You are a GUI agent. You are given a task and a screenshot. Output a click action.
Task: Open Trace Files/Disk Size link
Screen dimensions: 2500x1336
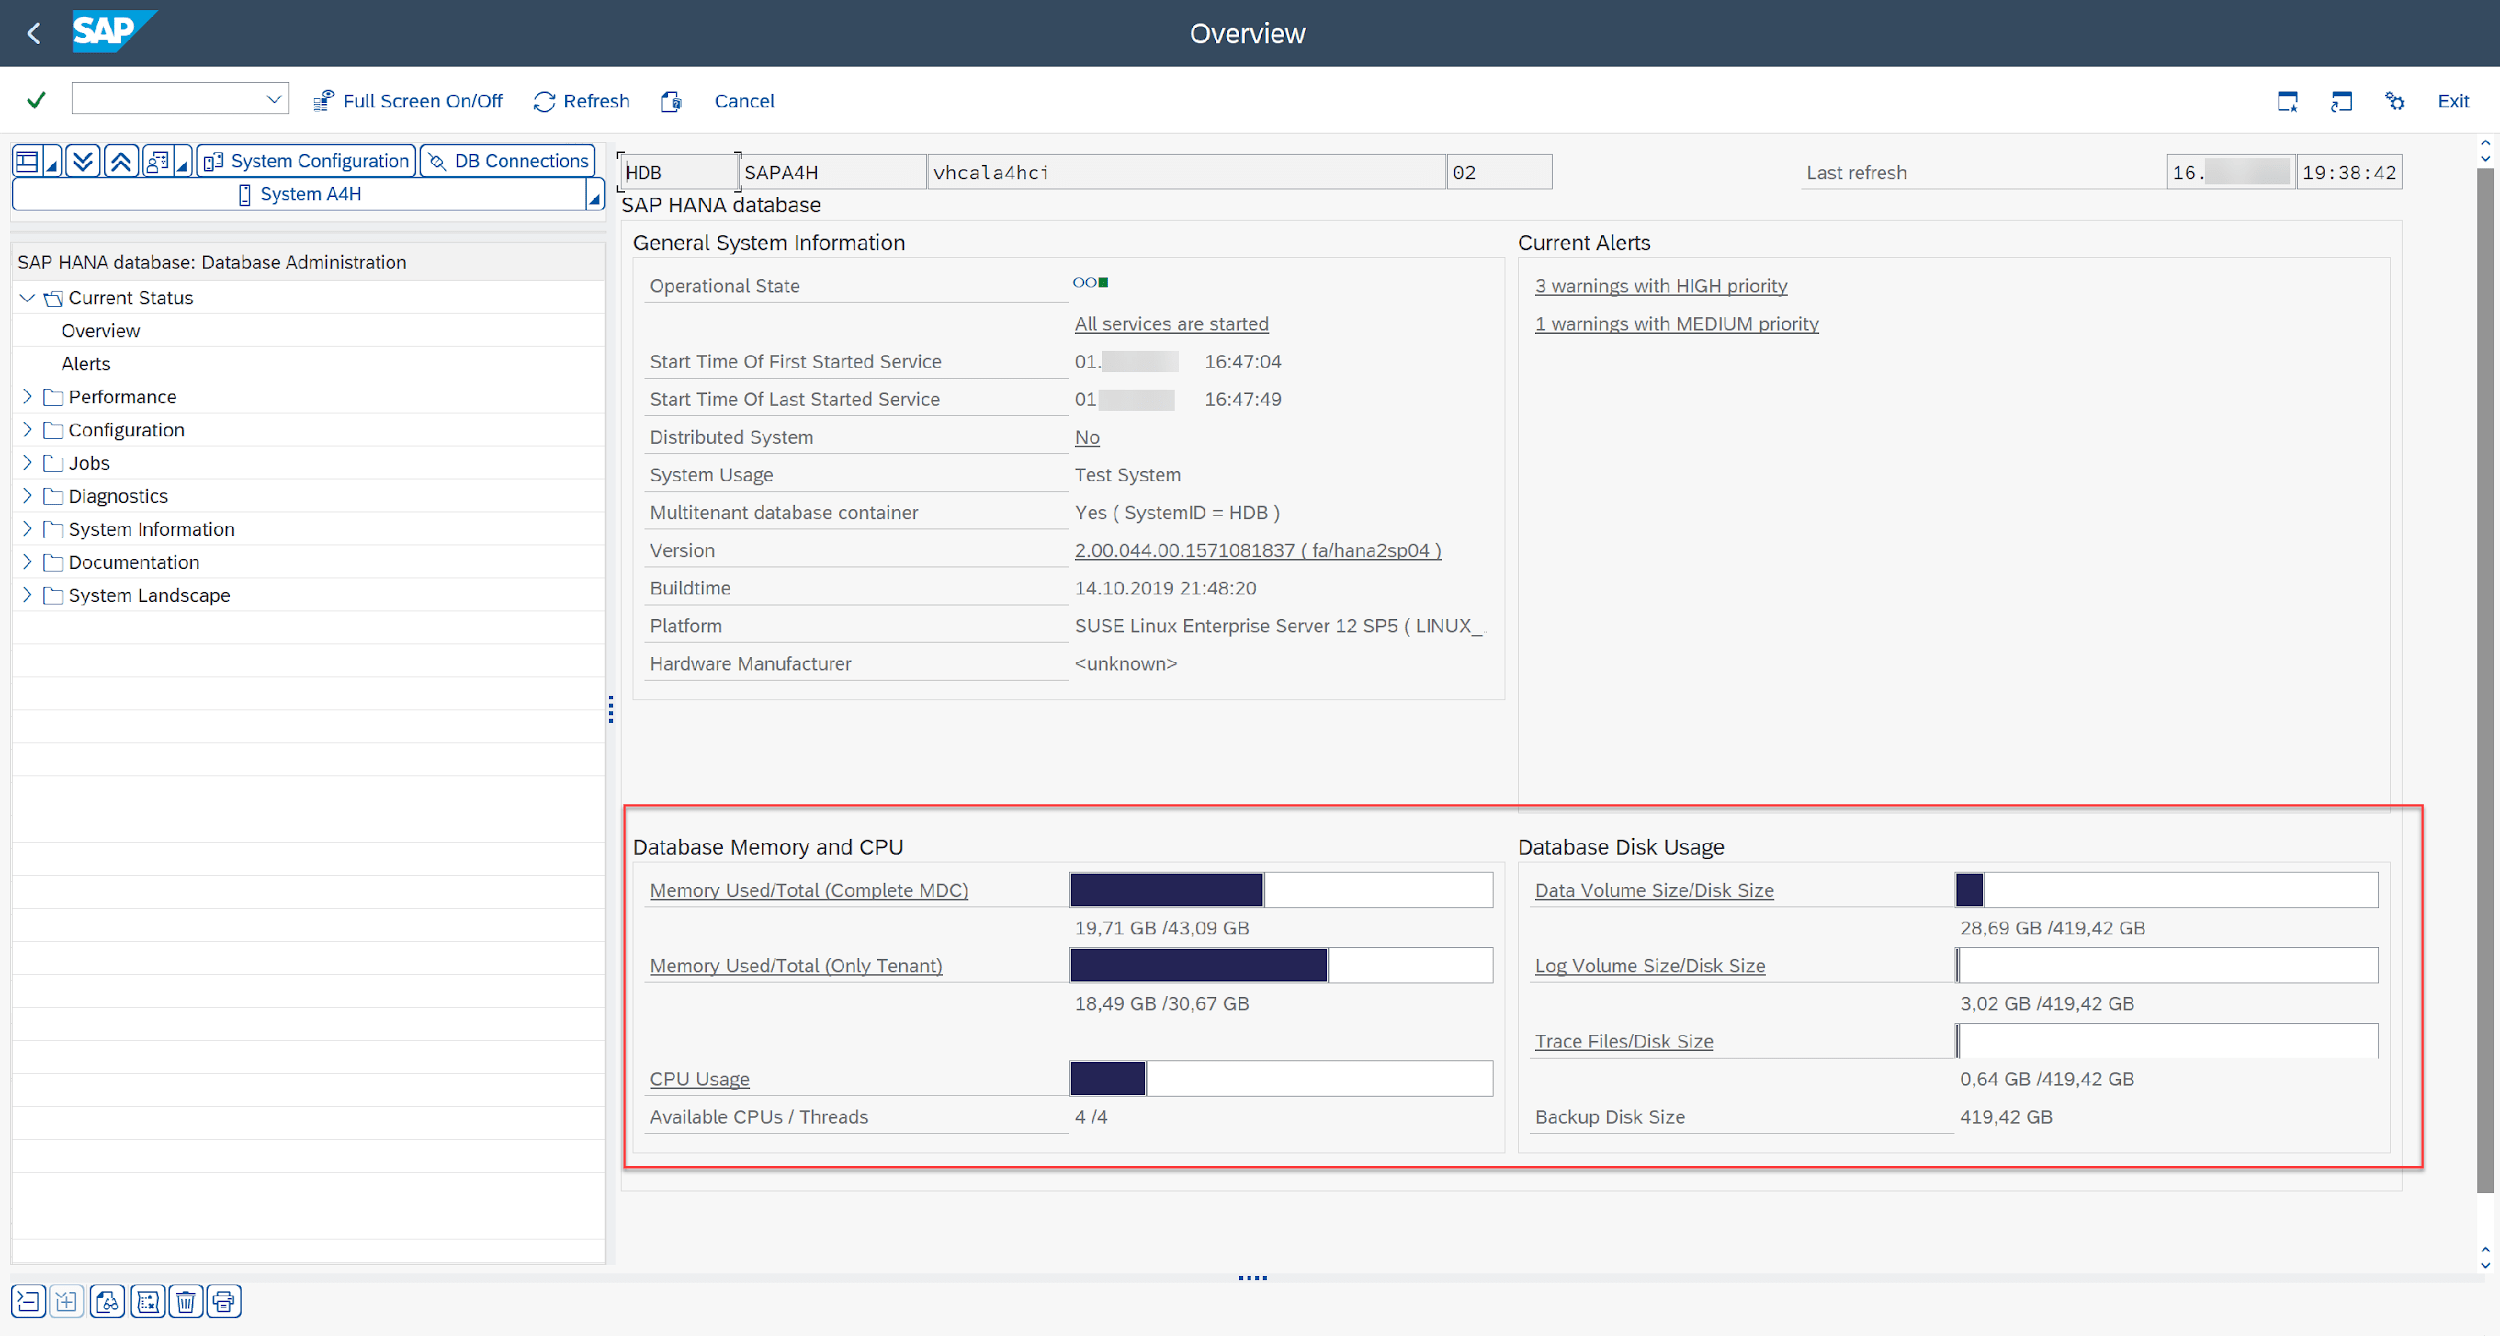click(x=1624, y=1041)
